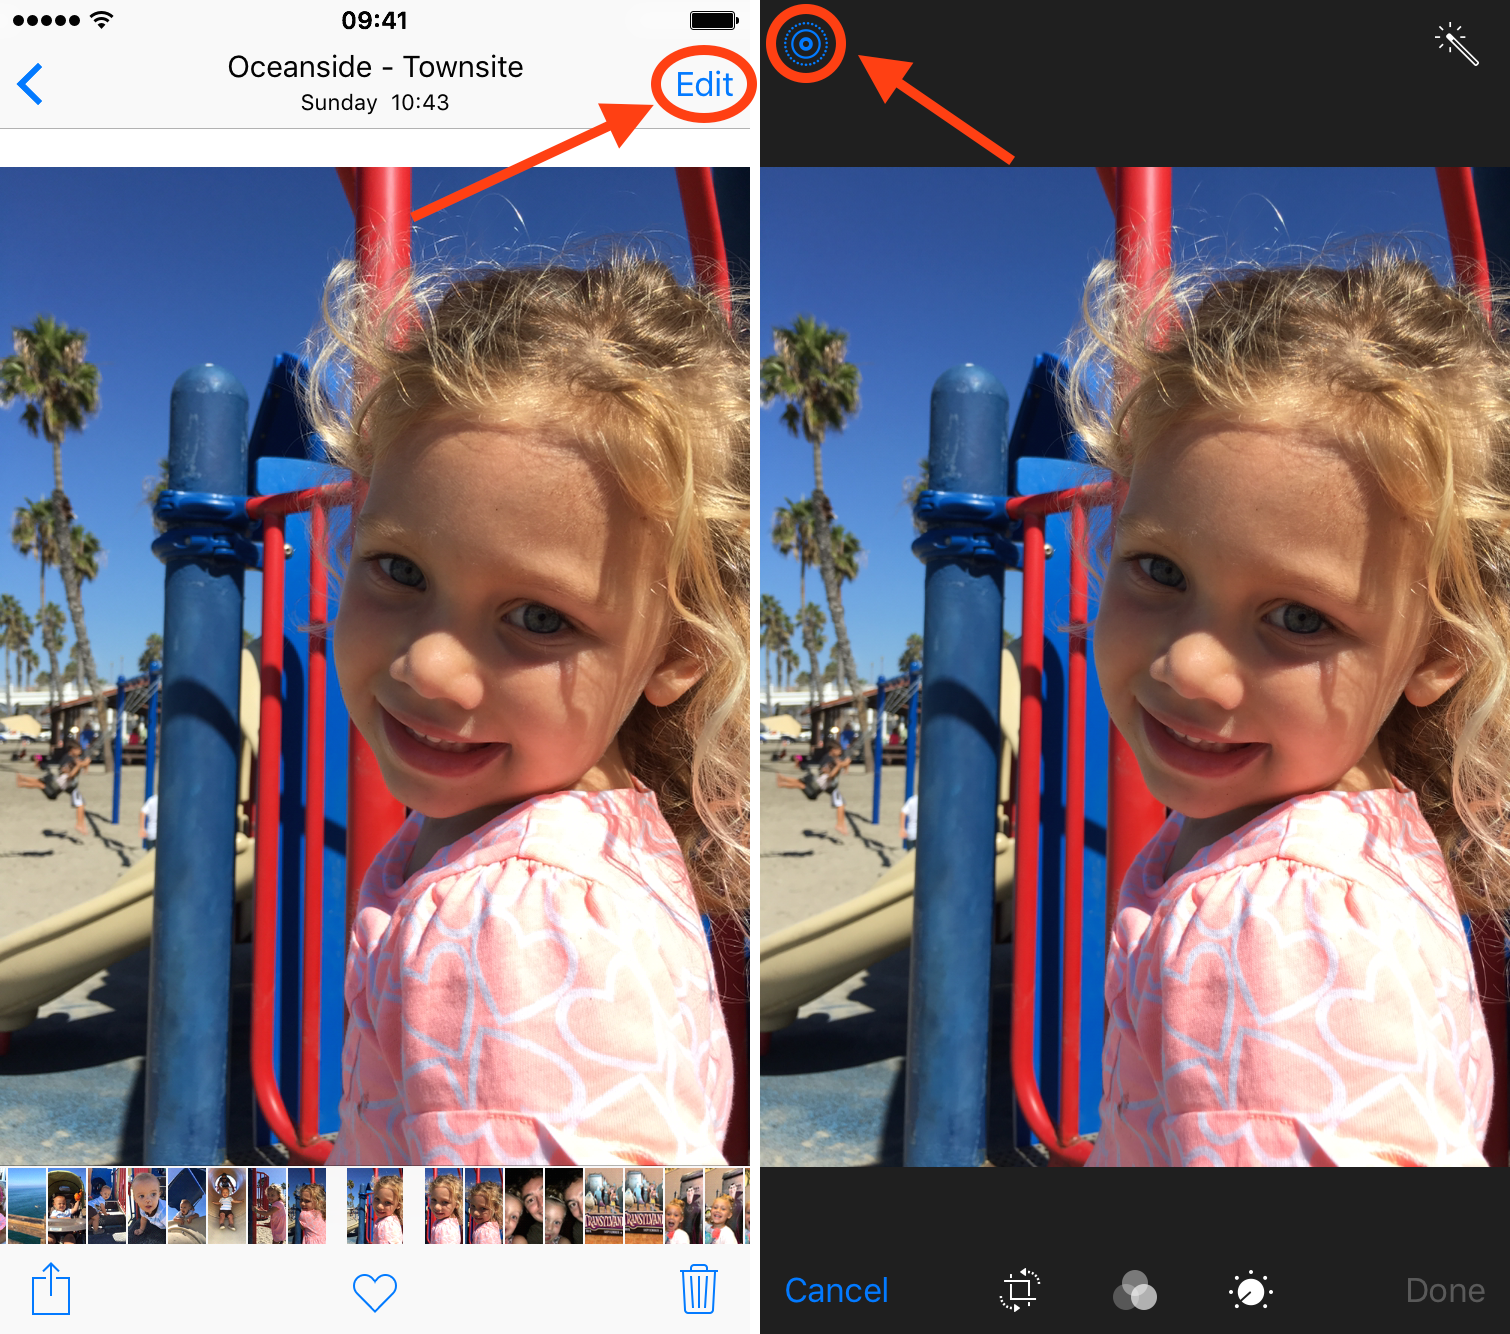Toggle the Live Photo icon in the editor
Image resolution: width=1510 pixels, height=1334 pixels.
(x=806, y=44)
